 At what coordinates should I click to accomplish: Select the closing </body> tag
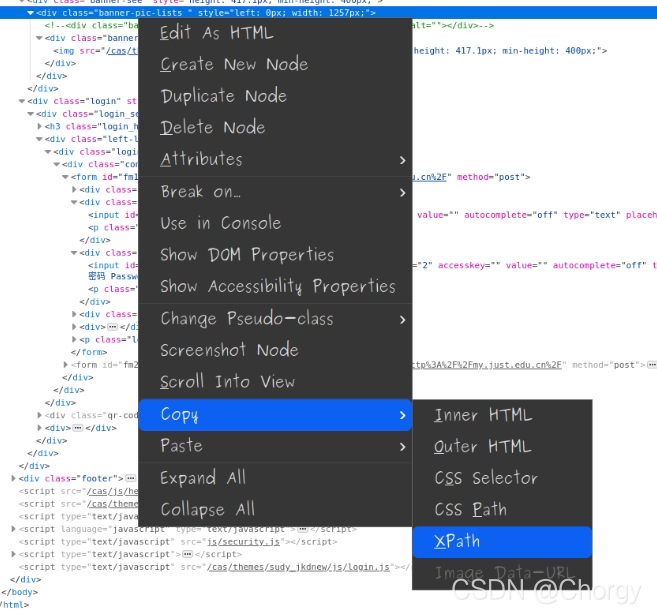click(x=19, y=592)
